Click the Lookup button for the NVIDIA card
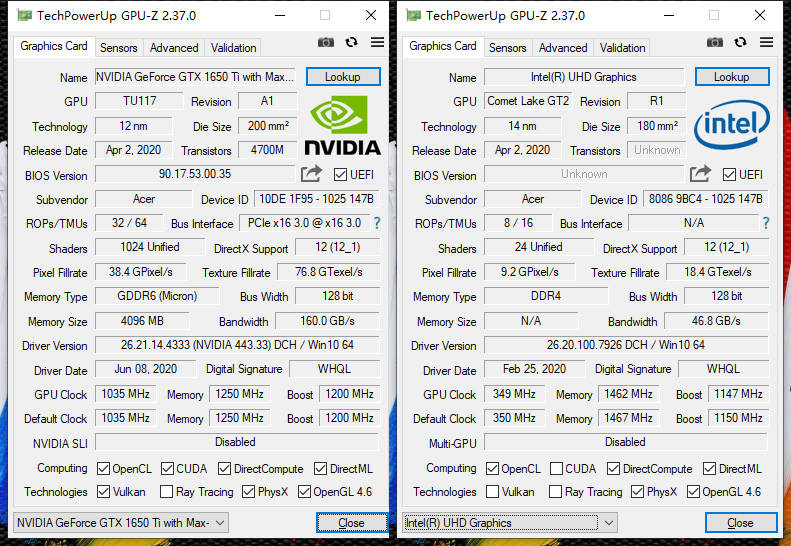 (x=343, y=77)
